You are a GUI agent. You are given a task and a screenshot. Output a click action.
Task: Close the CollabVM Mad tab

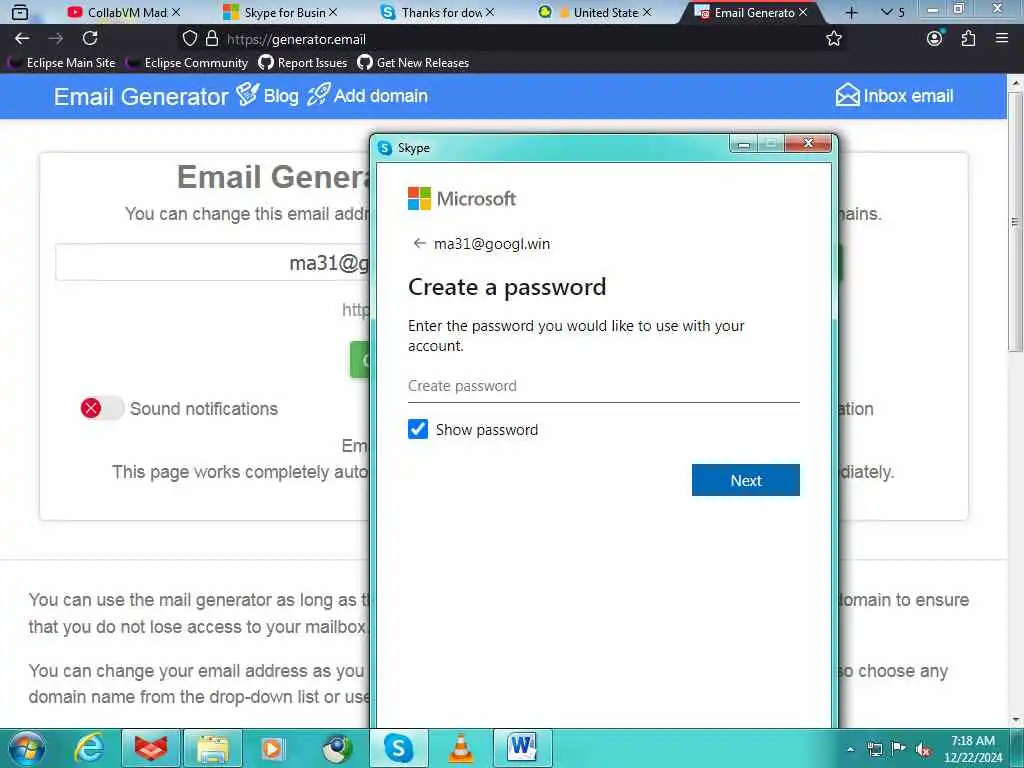coord(176,12)
